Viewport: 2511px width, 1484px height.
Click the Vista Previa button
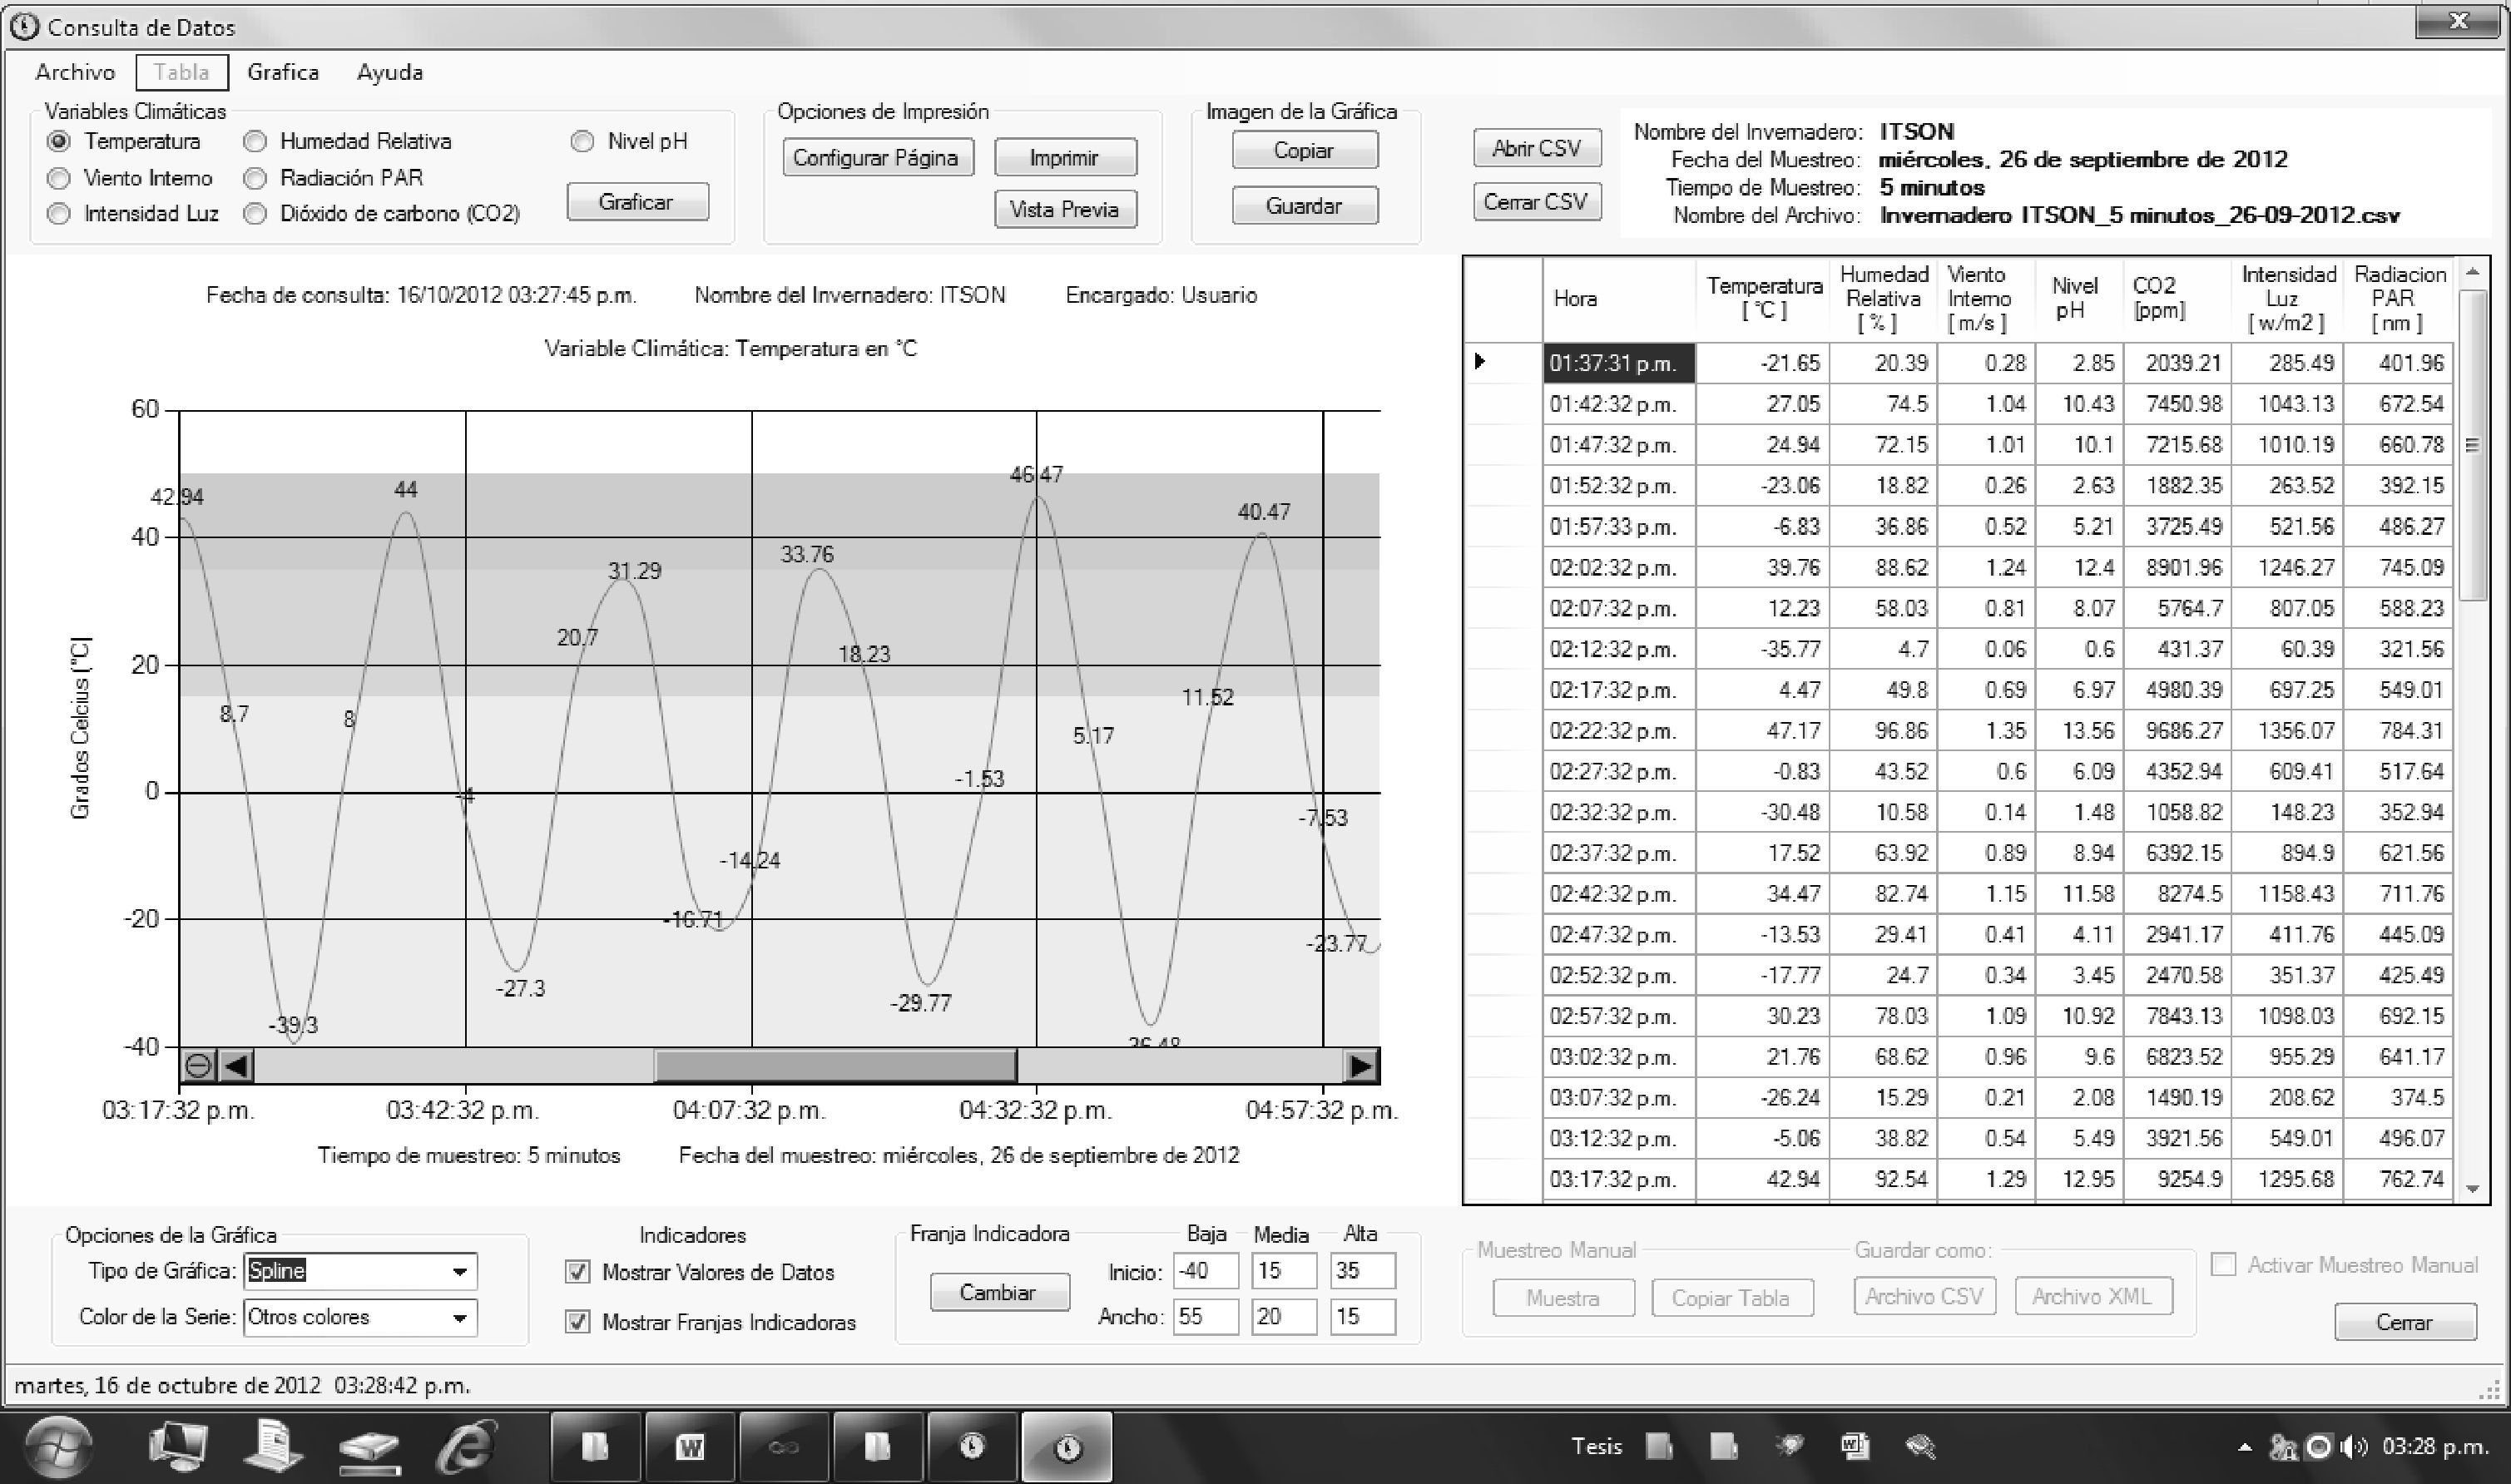click(1064, 209)
